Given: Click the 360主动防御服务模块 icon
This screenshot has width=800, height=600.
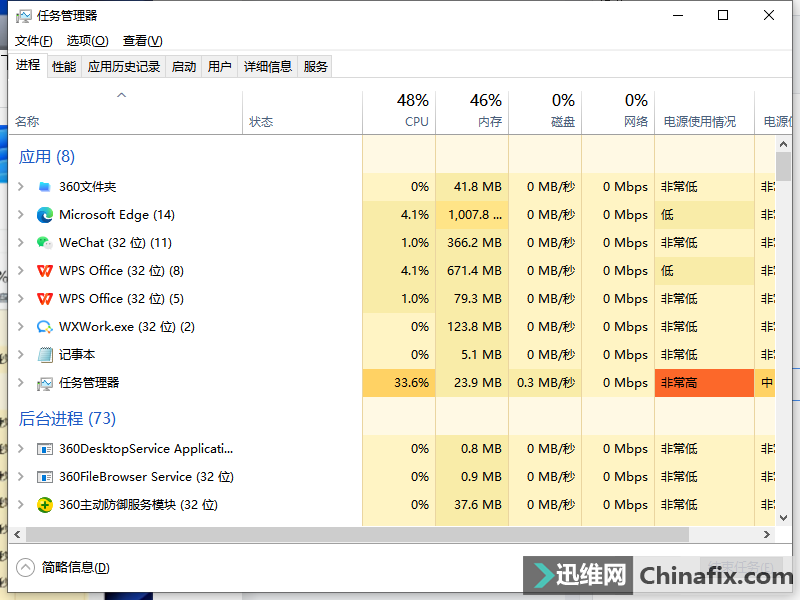Looking at the screenshot, I should coord(45,505).
